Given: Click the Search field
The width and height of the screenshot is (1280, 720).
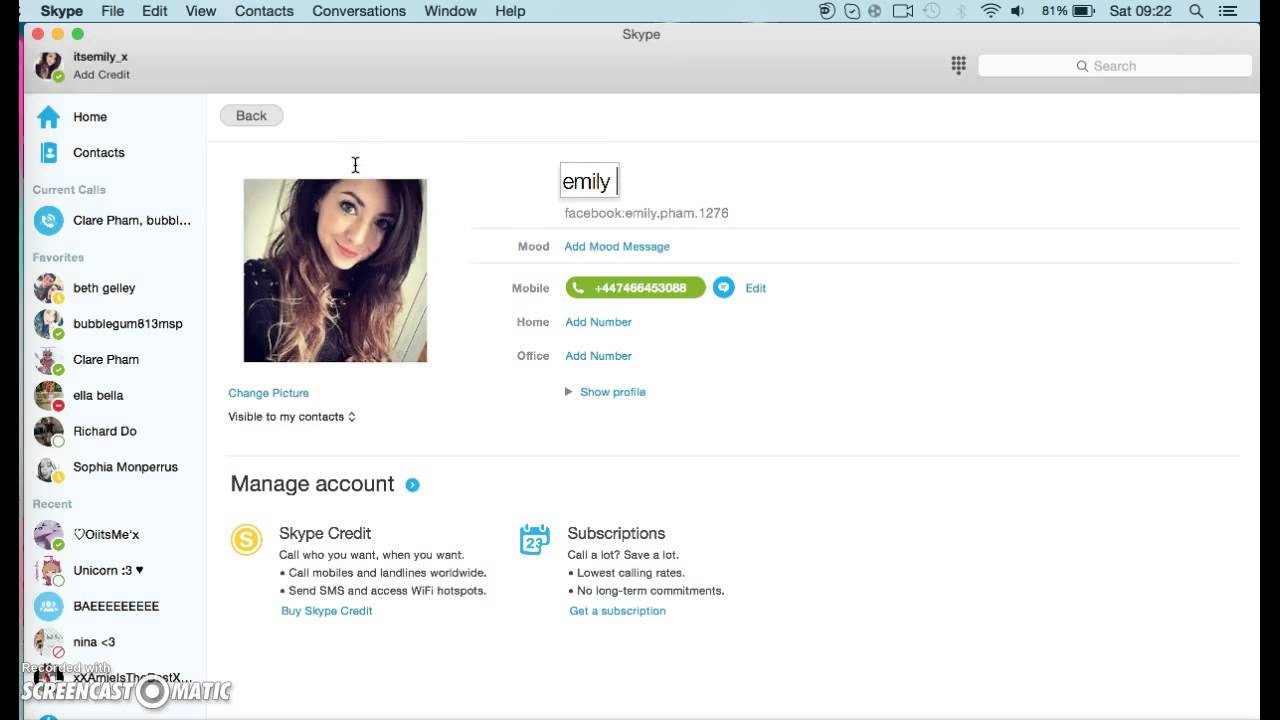Looking at the screenshot, I should tap(1114, 66).
